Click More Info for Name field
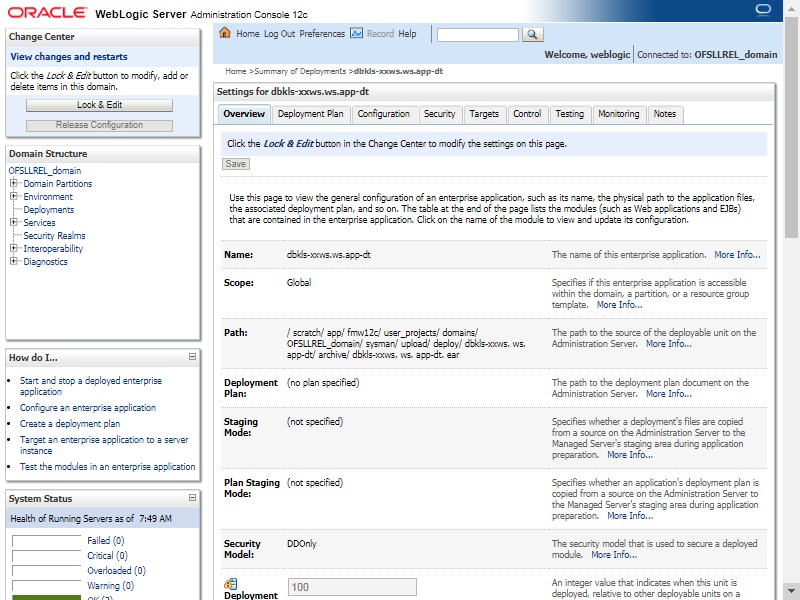 [x=737, y=255]
